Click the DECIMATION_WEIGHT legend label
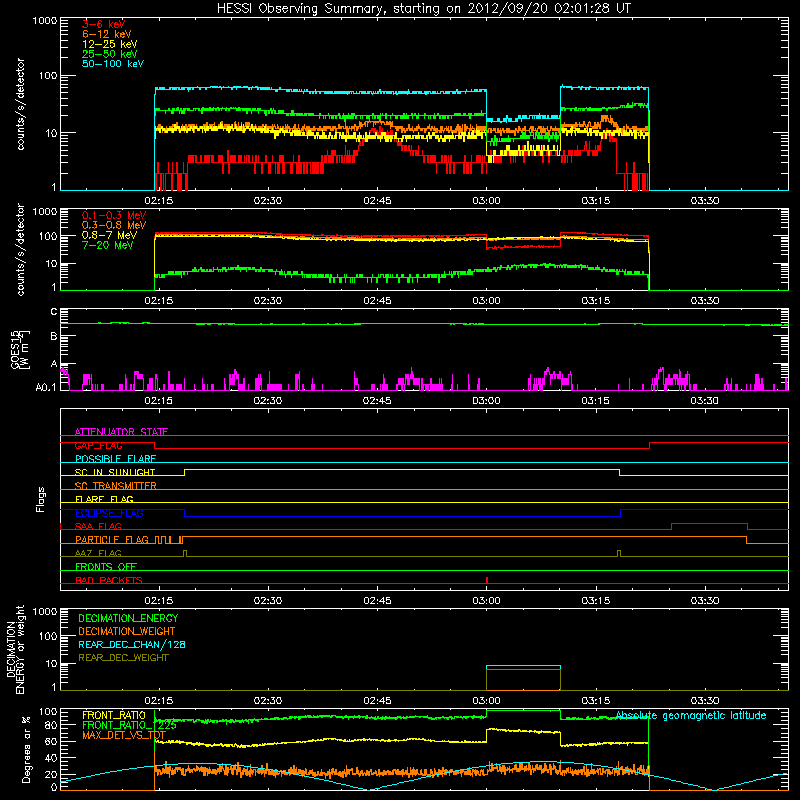800x800 pixels. 127,632
